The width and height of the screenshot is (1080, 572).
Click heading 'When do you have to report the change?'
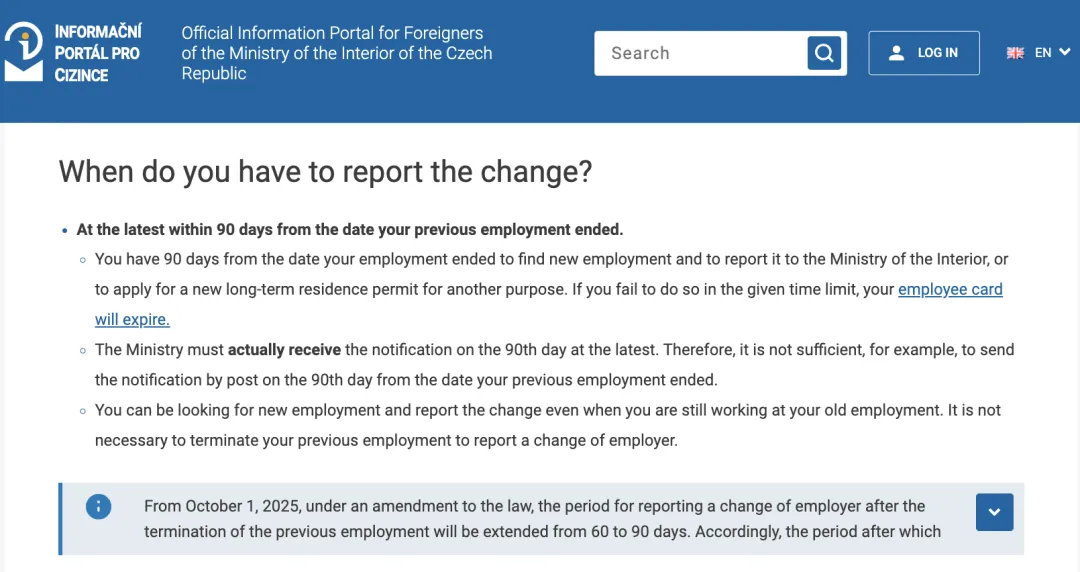tap(325, 172)
